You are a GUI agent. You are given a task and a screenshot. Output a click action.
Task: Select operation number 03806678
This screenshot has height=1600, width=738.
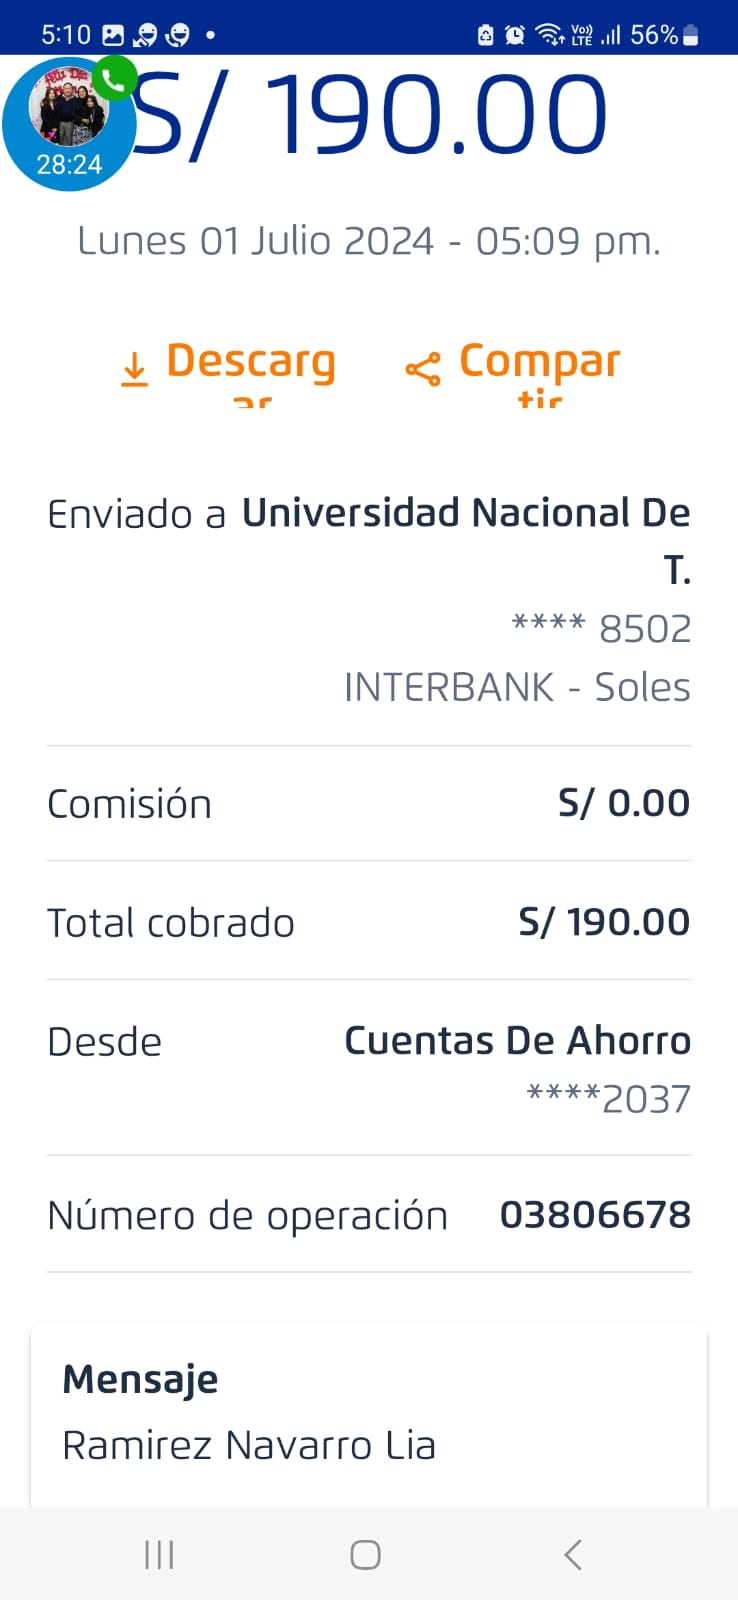click(x=595, y=1215)
